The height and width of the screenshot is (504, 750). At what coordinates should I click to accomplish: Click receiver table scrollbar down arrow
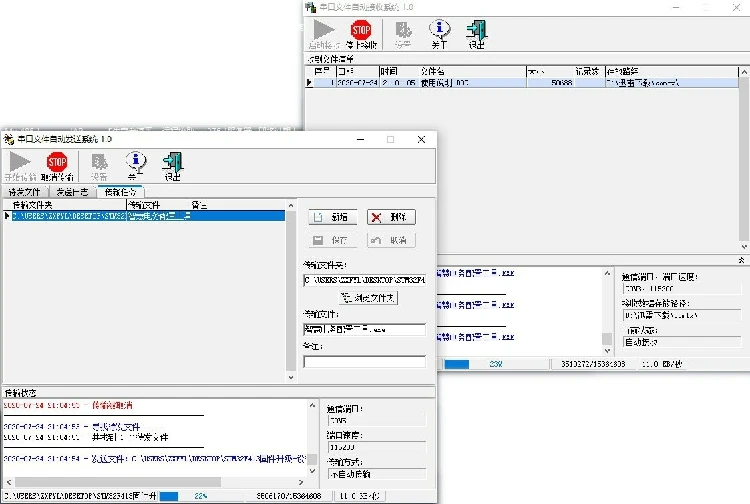(x=744, y=247)
